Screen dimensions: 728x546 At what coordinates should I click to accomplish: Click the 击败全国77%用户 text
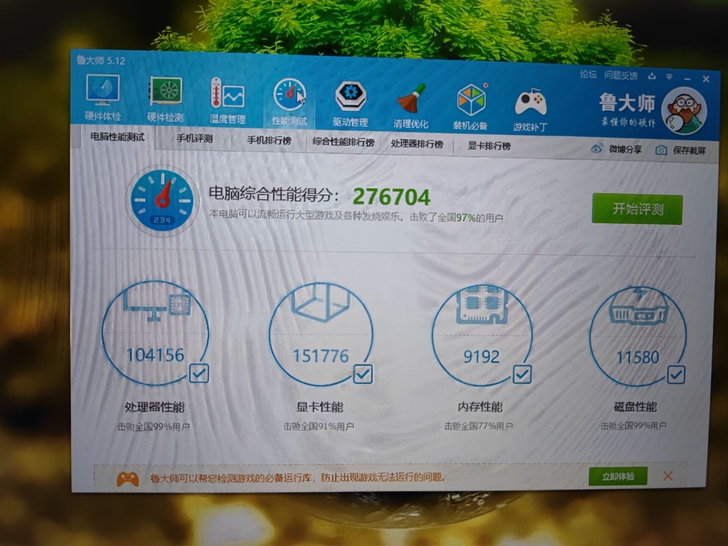tap(479, 426)
